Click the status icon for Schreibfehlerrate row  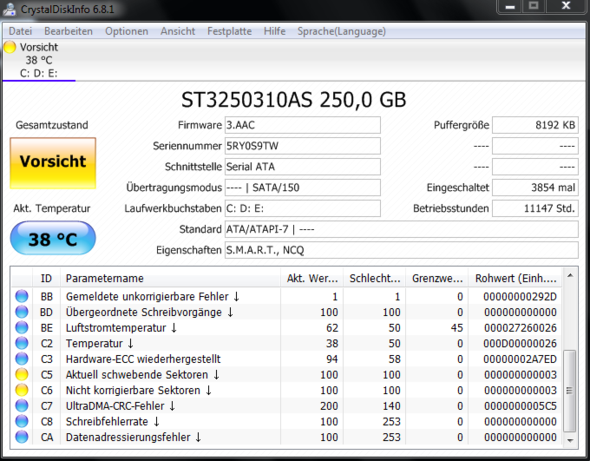(22, 421)
